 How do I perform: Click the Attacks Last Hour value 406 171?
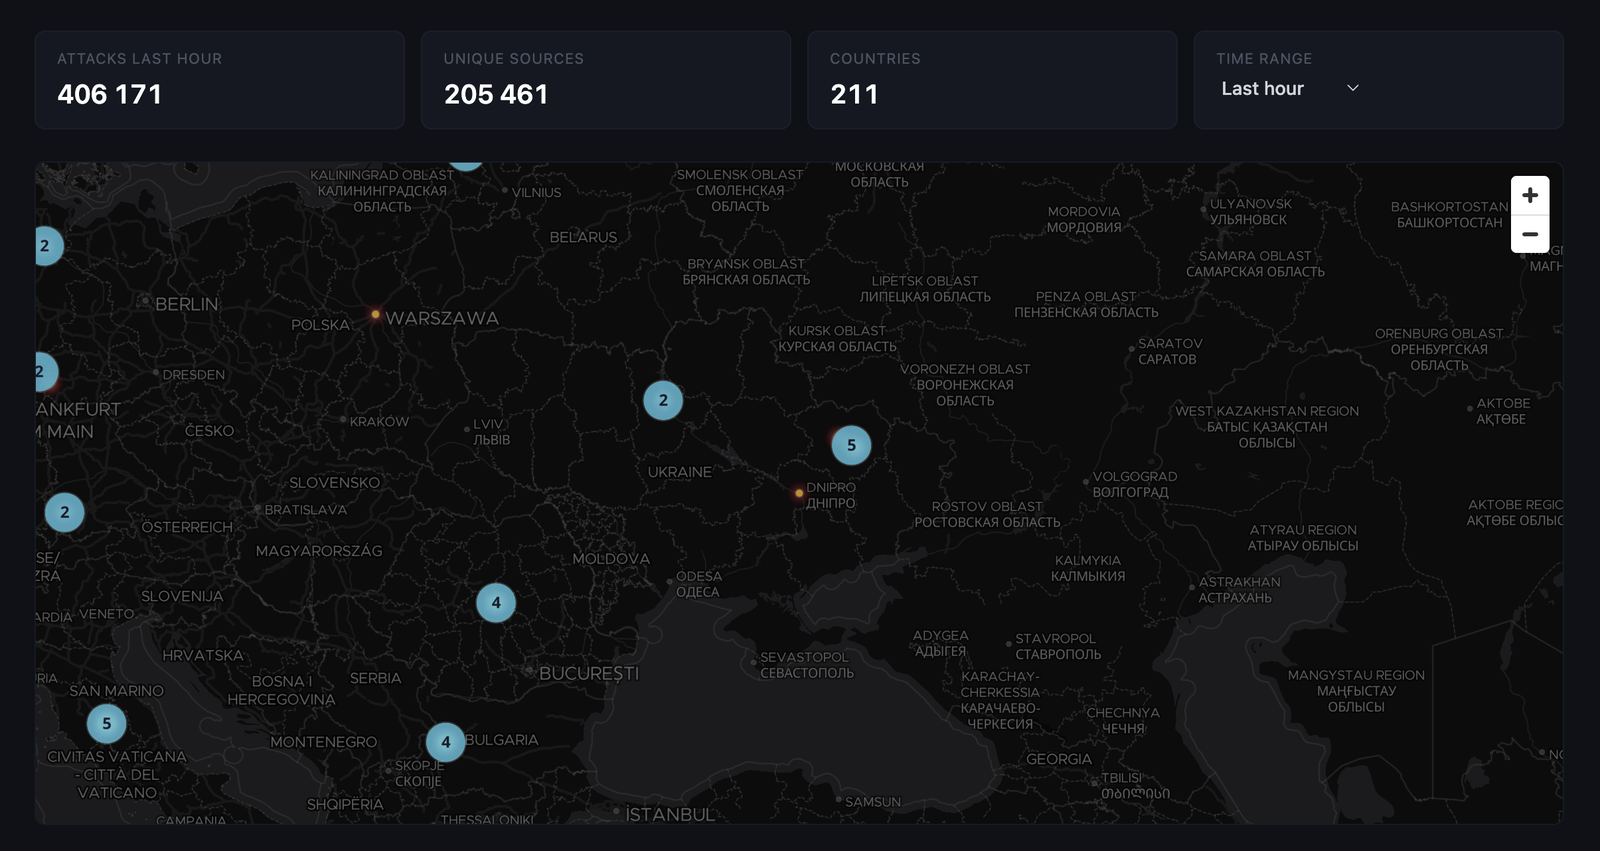pos(110,94)
